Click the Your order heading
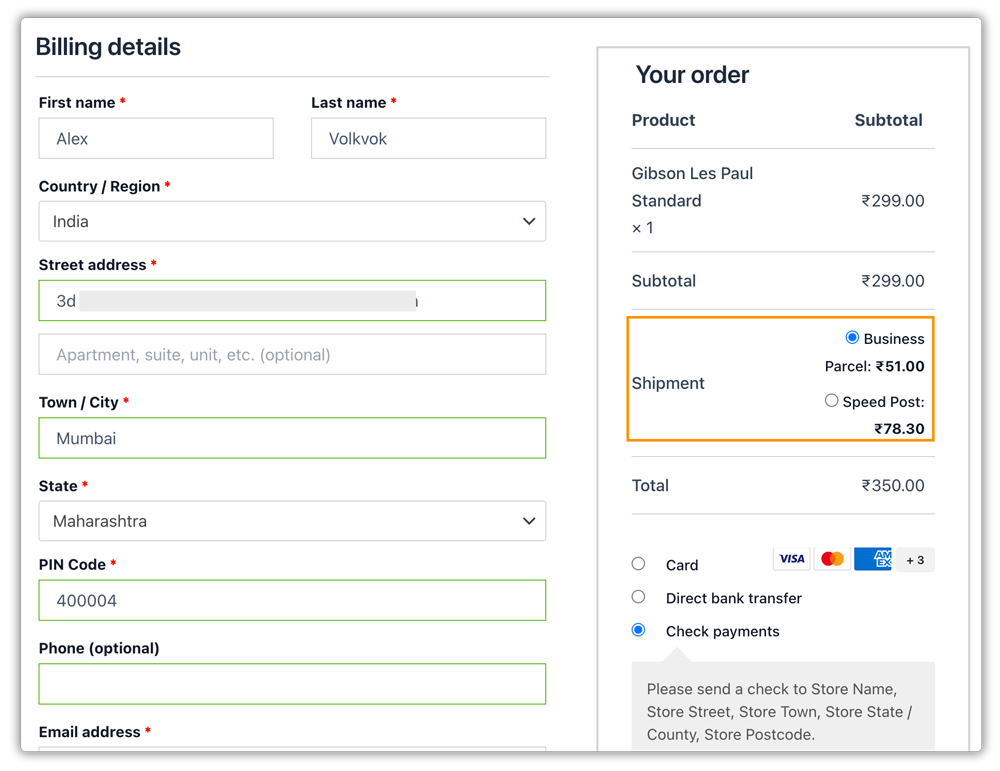The width and height of the screenshot is (1000, 771). coord(692,75)
